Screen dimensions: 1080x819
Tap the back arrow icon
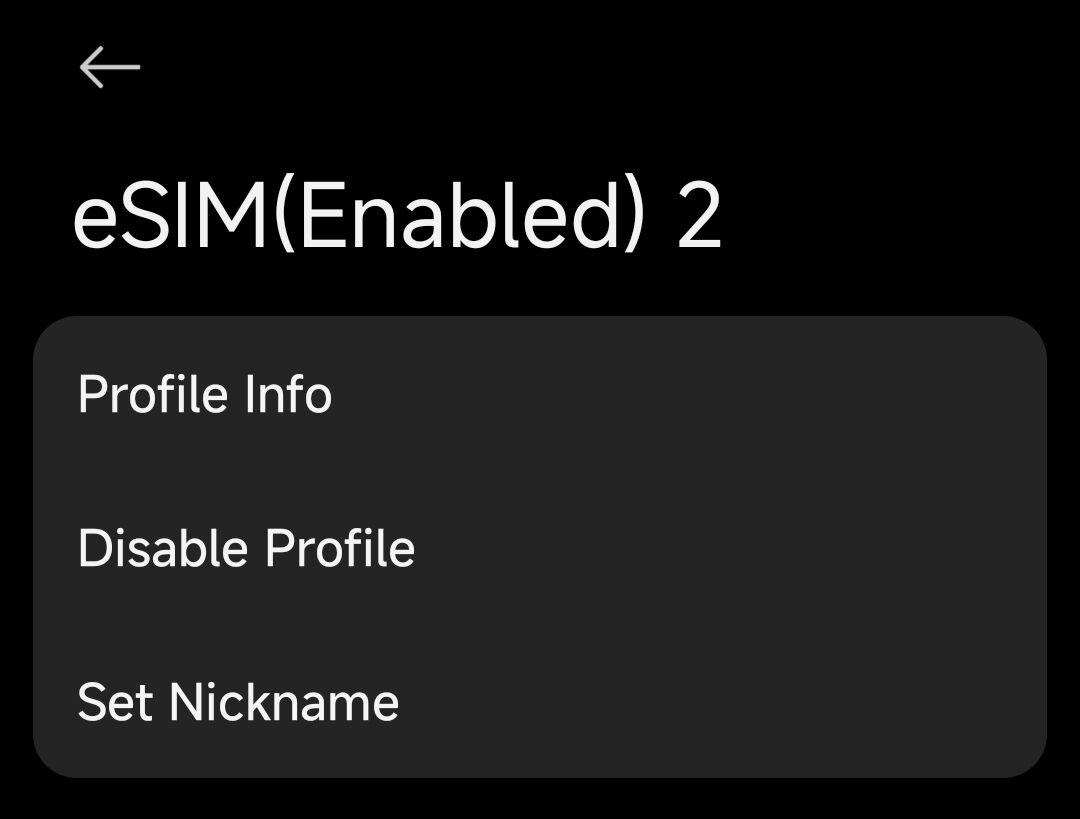click(x=109, y=68)
